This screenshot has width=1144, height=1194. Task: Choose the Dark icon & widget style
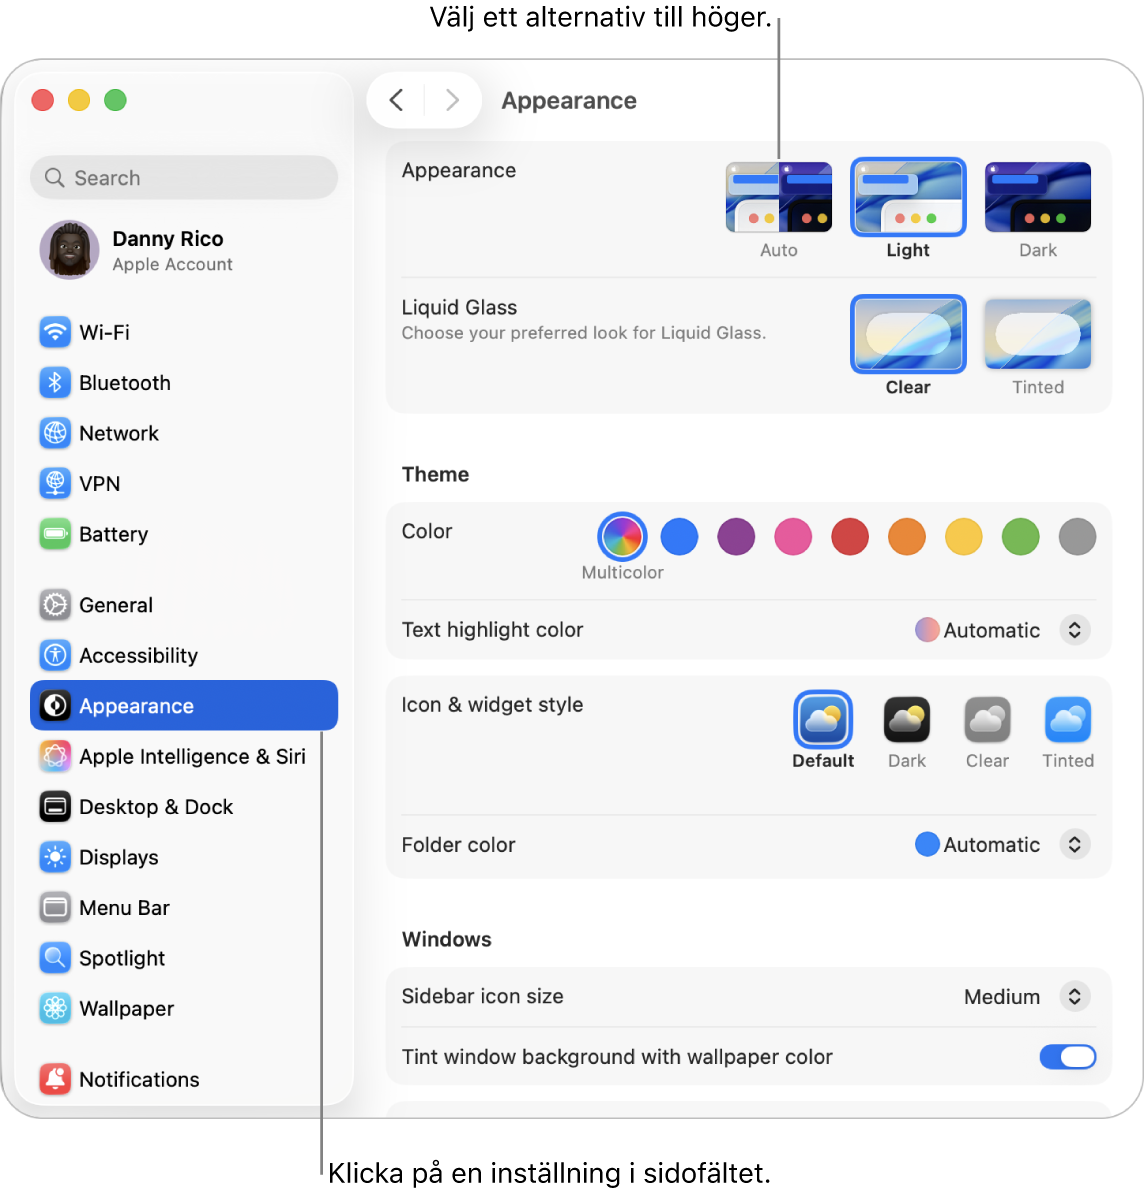(x=906, y=720)
